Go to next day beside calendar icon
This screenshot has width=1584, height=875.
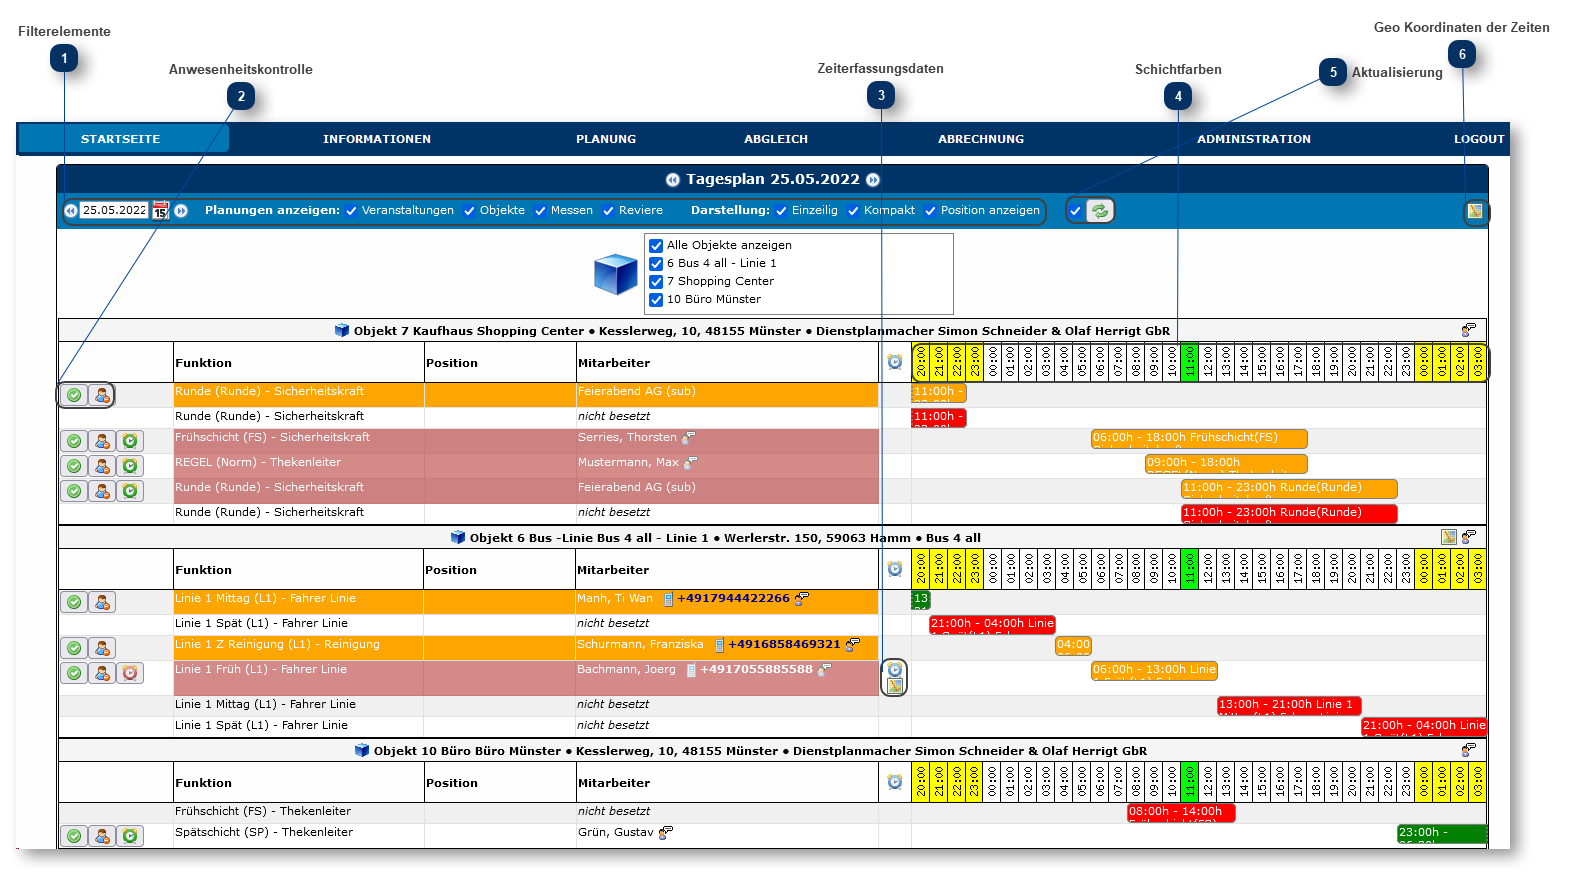pos(181,210)
